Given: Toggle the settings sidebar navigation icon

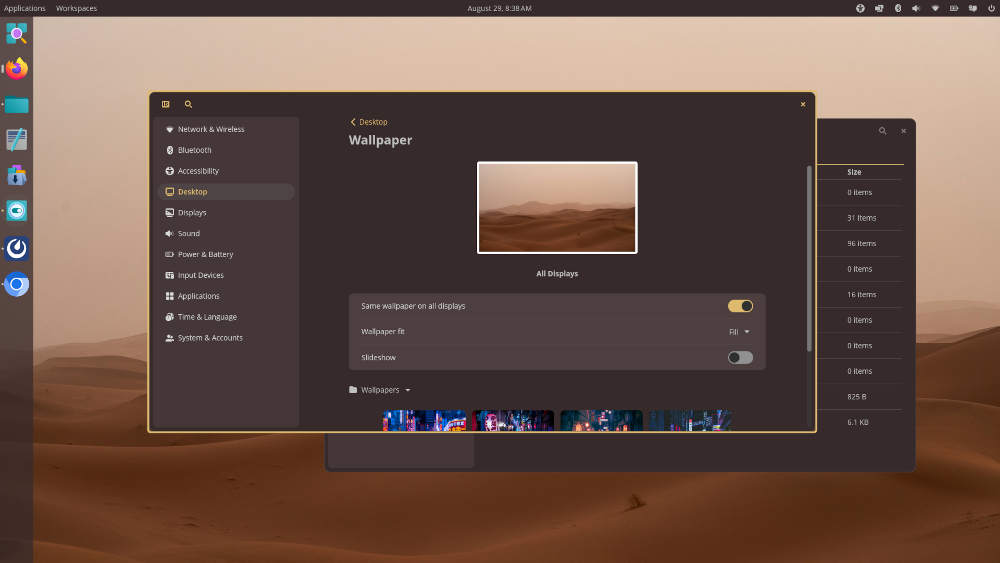Looking at the screenshot, I should 165,104.
